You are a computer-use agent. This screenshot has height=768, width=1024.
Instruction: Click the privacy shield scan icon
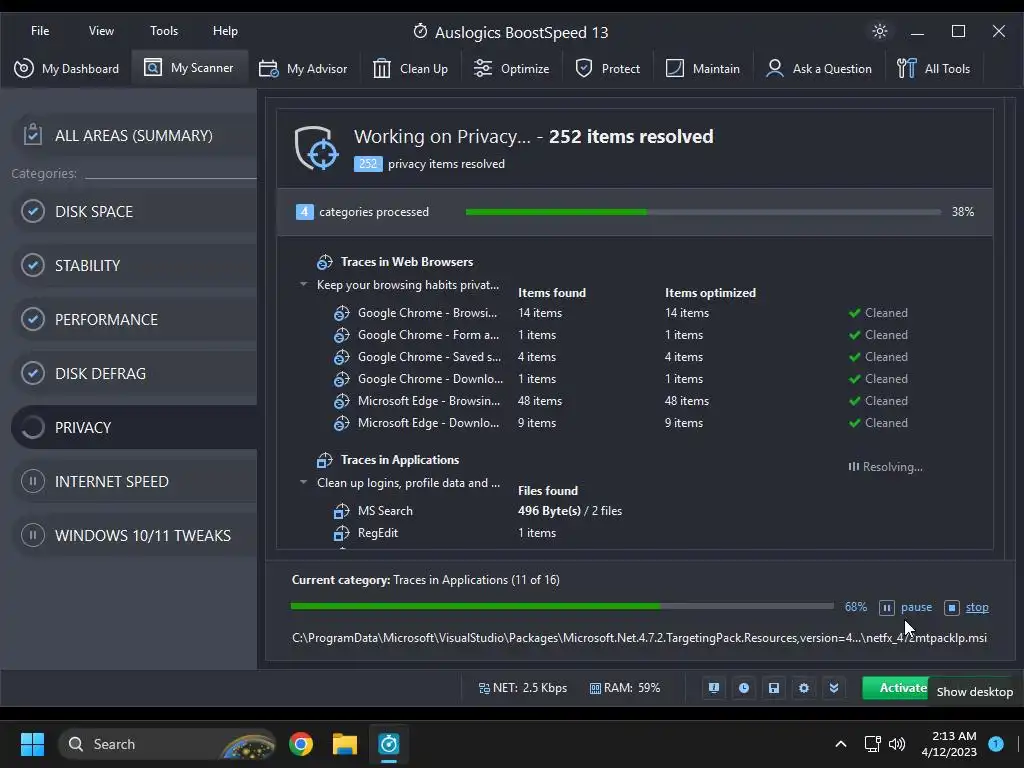coord(317,148)
